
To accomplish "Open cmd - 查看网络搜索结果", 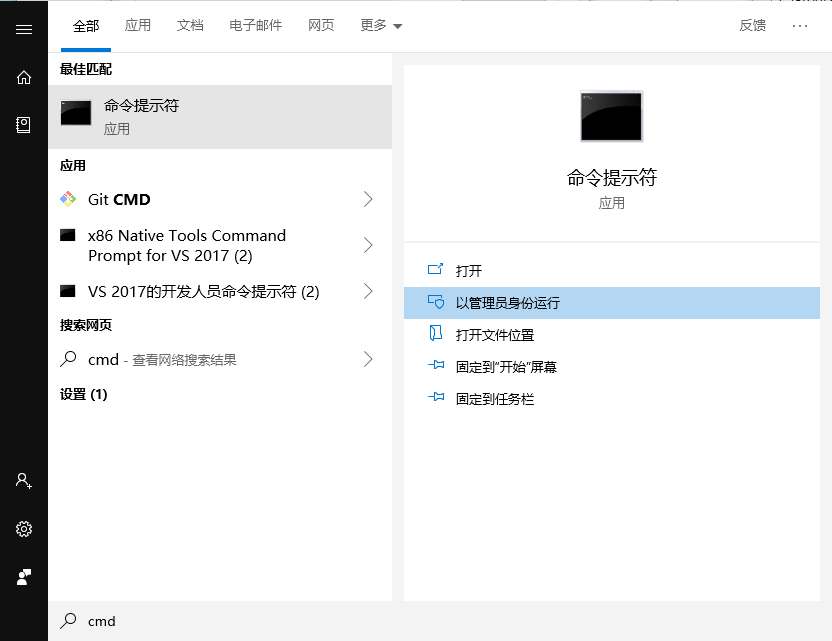I will click(220, 360).
